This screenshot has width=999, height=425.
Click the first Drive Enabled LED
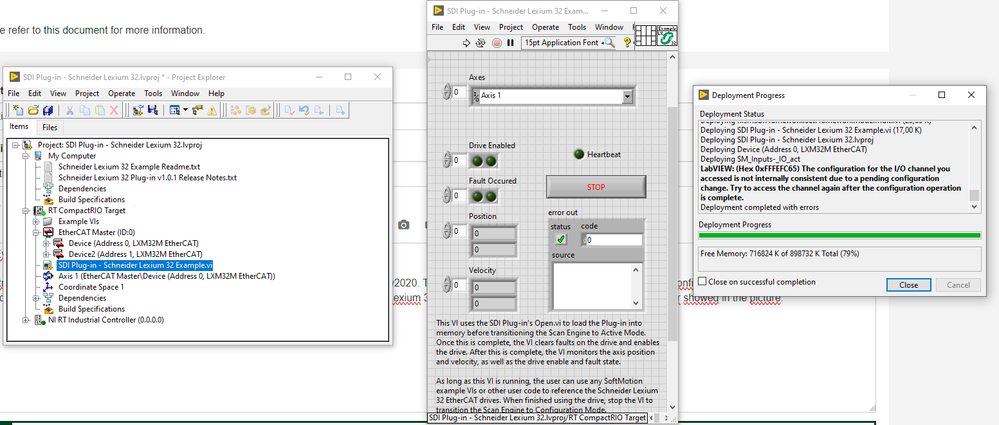point(477,161)
